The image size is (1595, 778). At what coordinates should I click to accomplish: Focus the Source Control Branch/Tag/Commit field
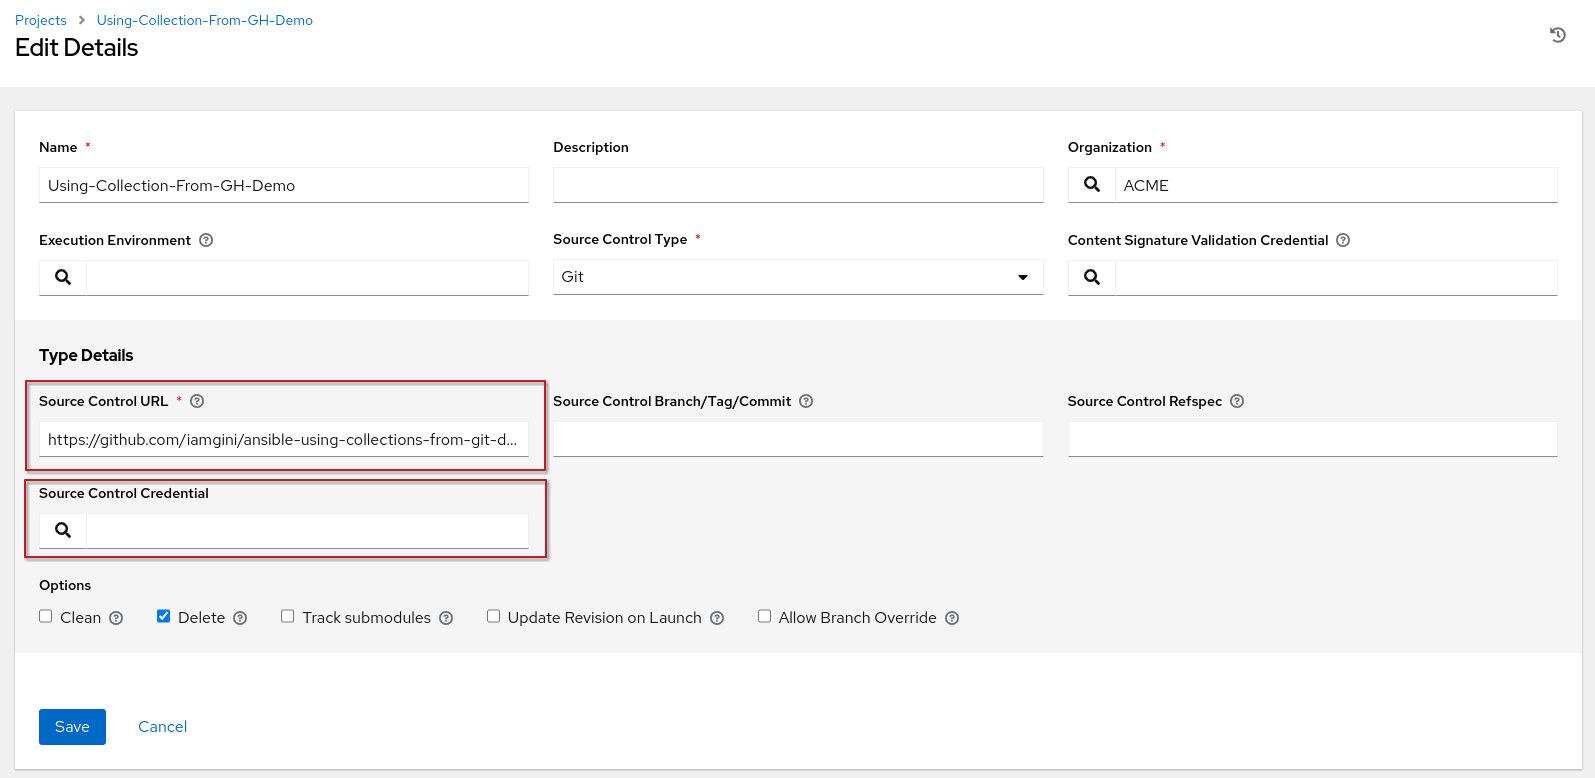797,439
